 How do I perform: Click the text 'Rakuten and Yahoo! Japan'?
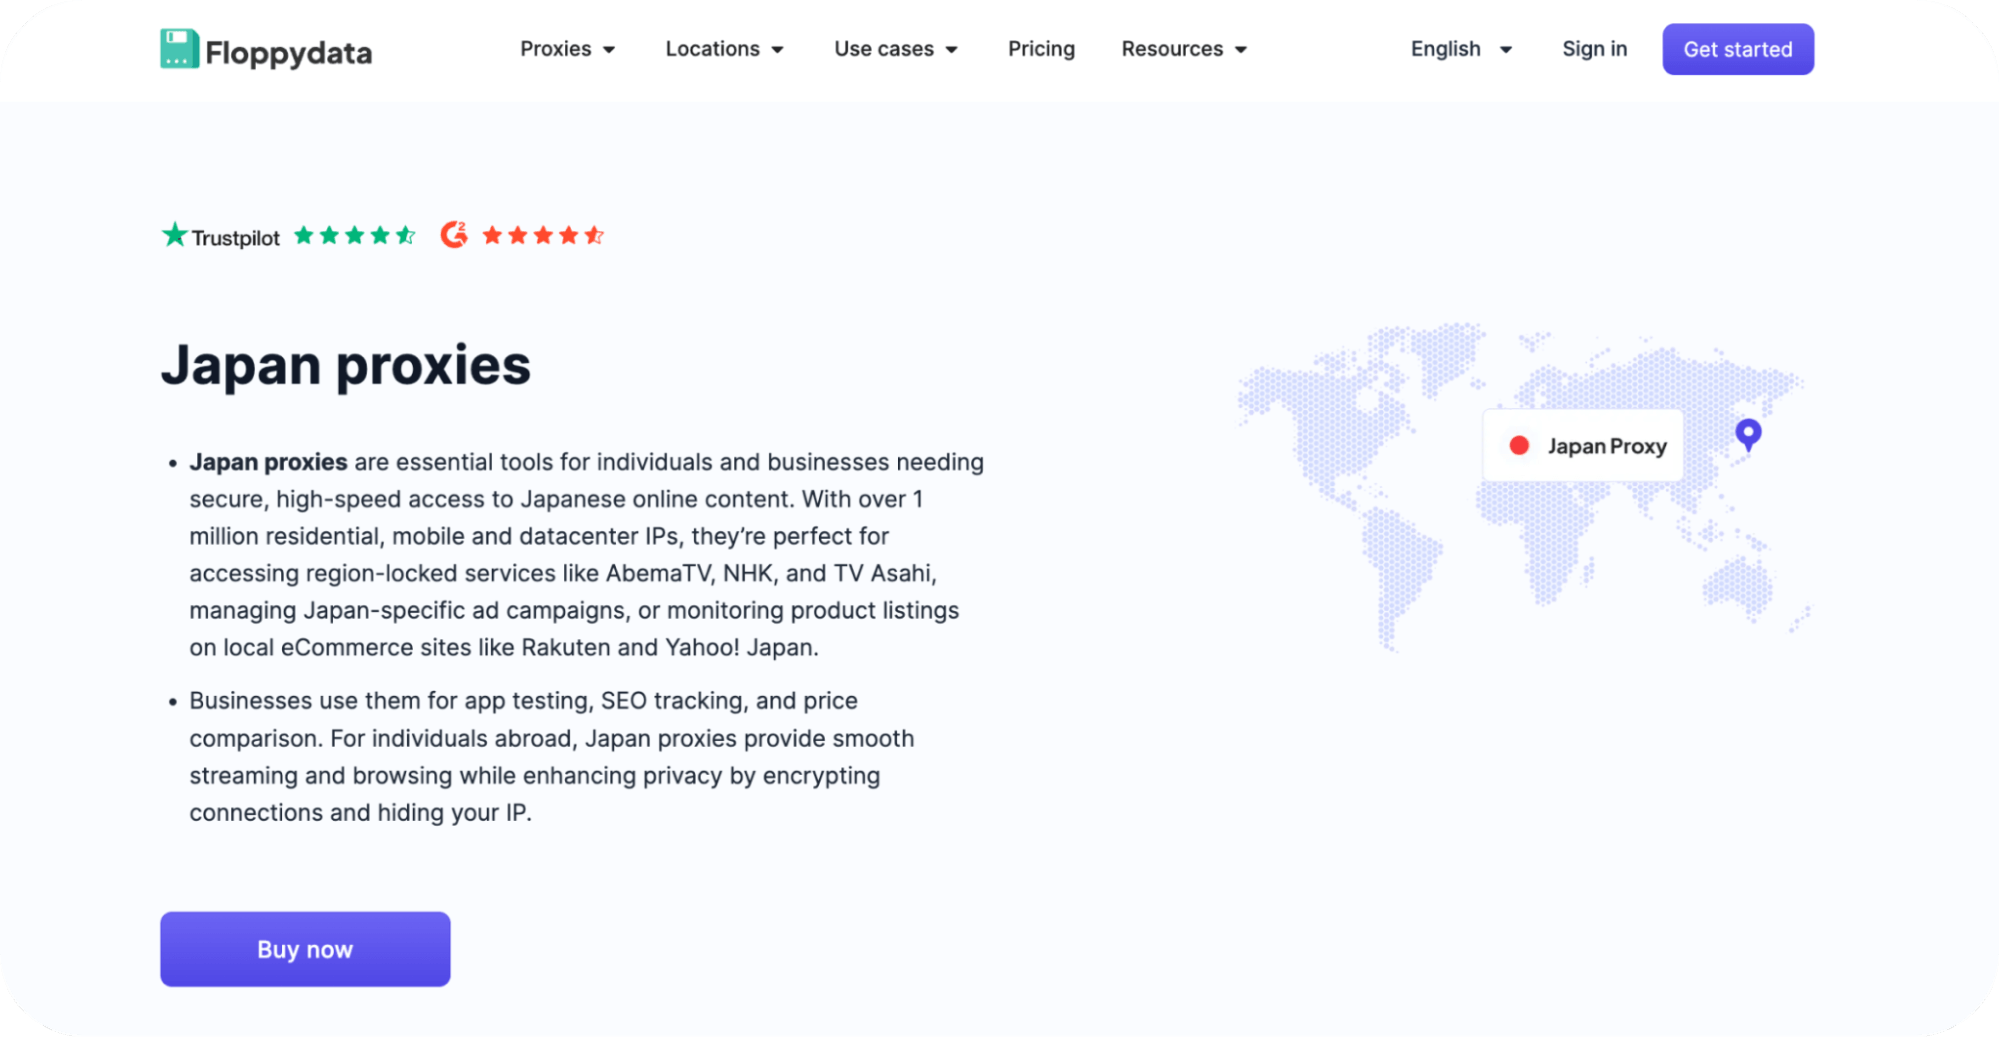coord(667,648)
